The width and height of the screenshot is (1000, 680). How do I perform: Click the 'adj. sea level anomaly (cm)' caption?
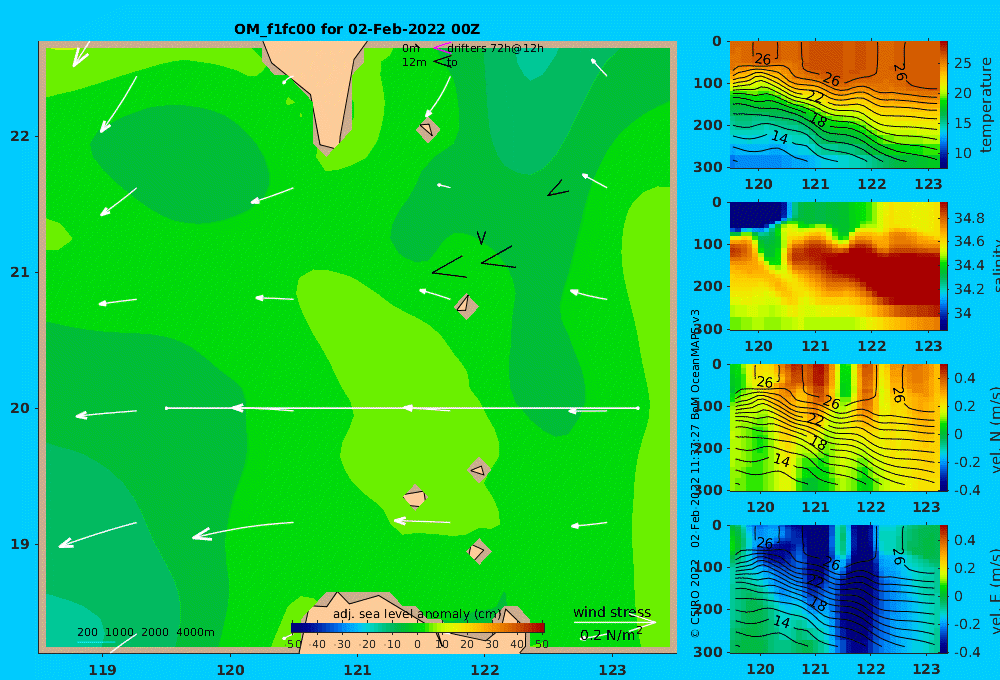click(x=417, y=614)
